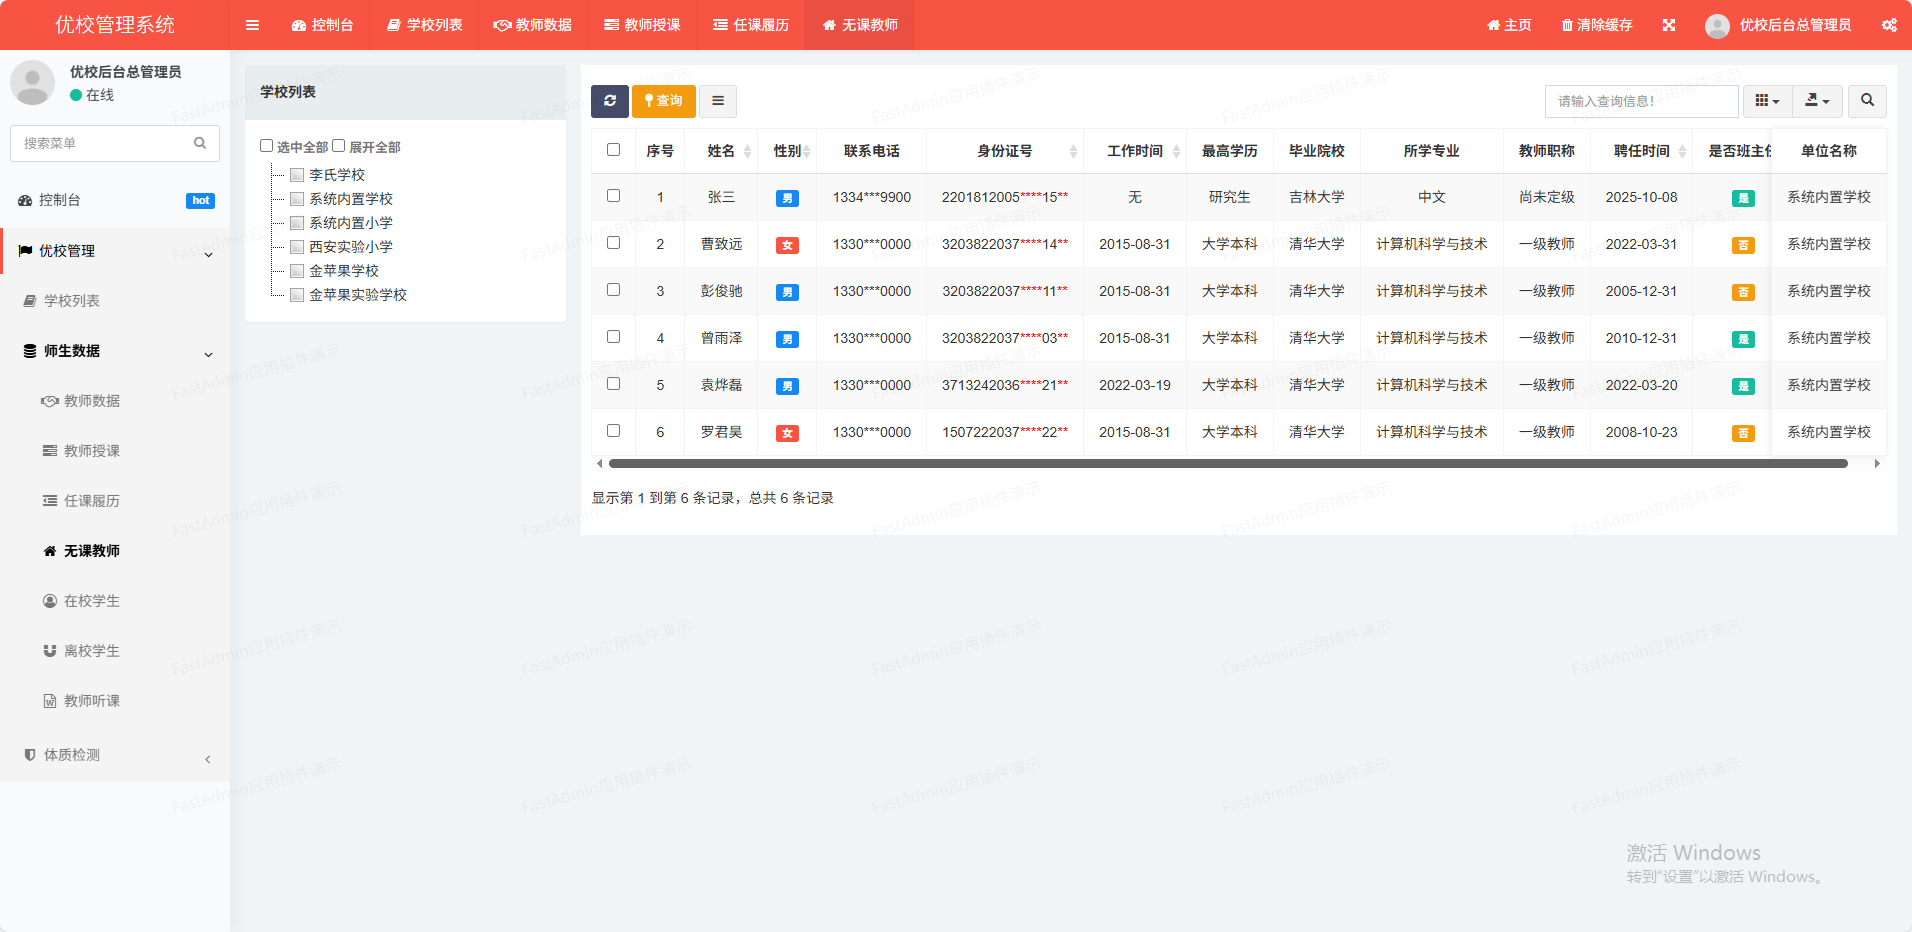Expand the 体质检测 sidebar menu
The image size is (1912, 932).
pyautogui.click(x=115, y=755)
